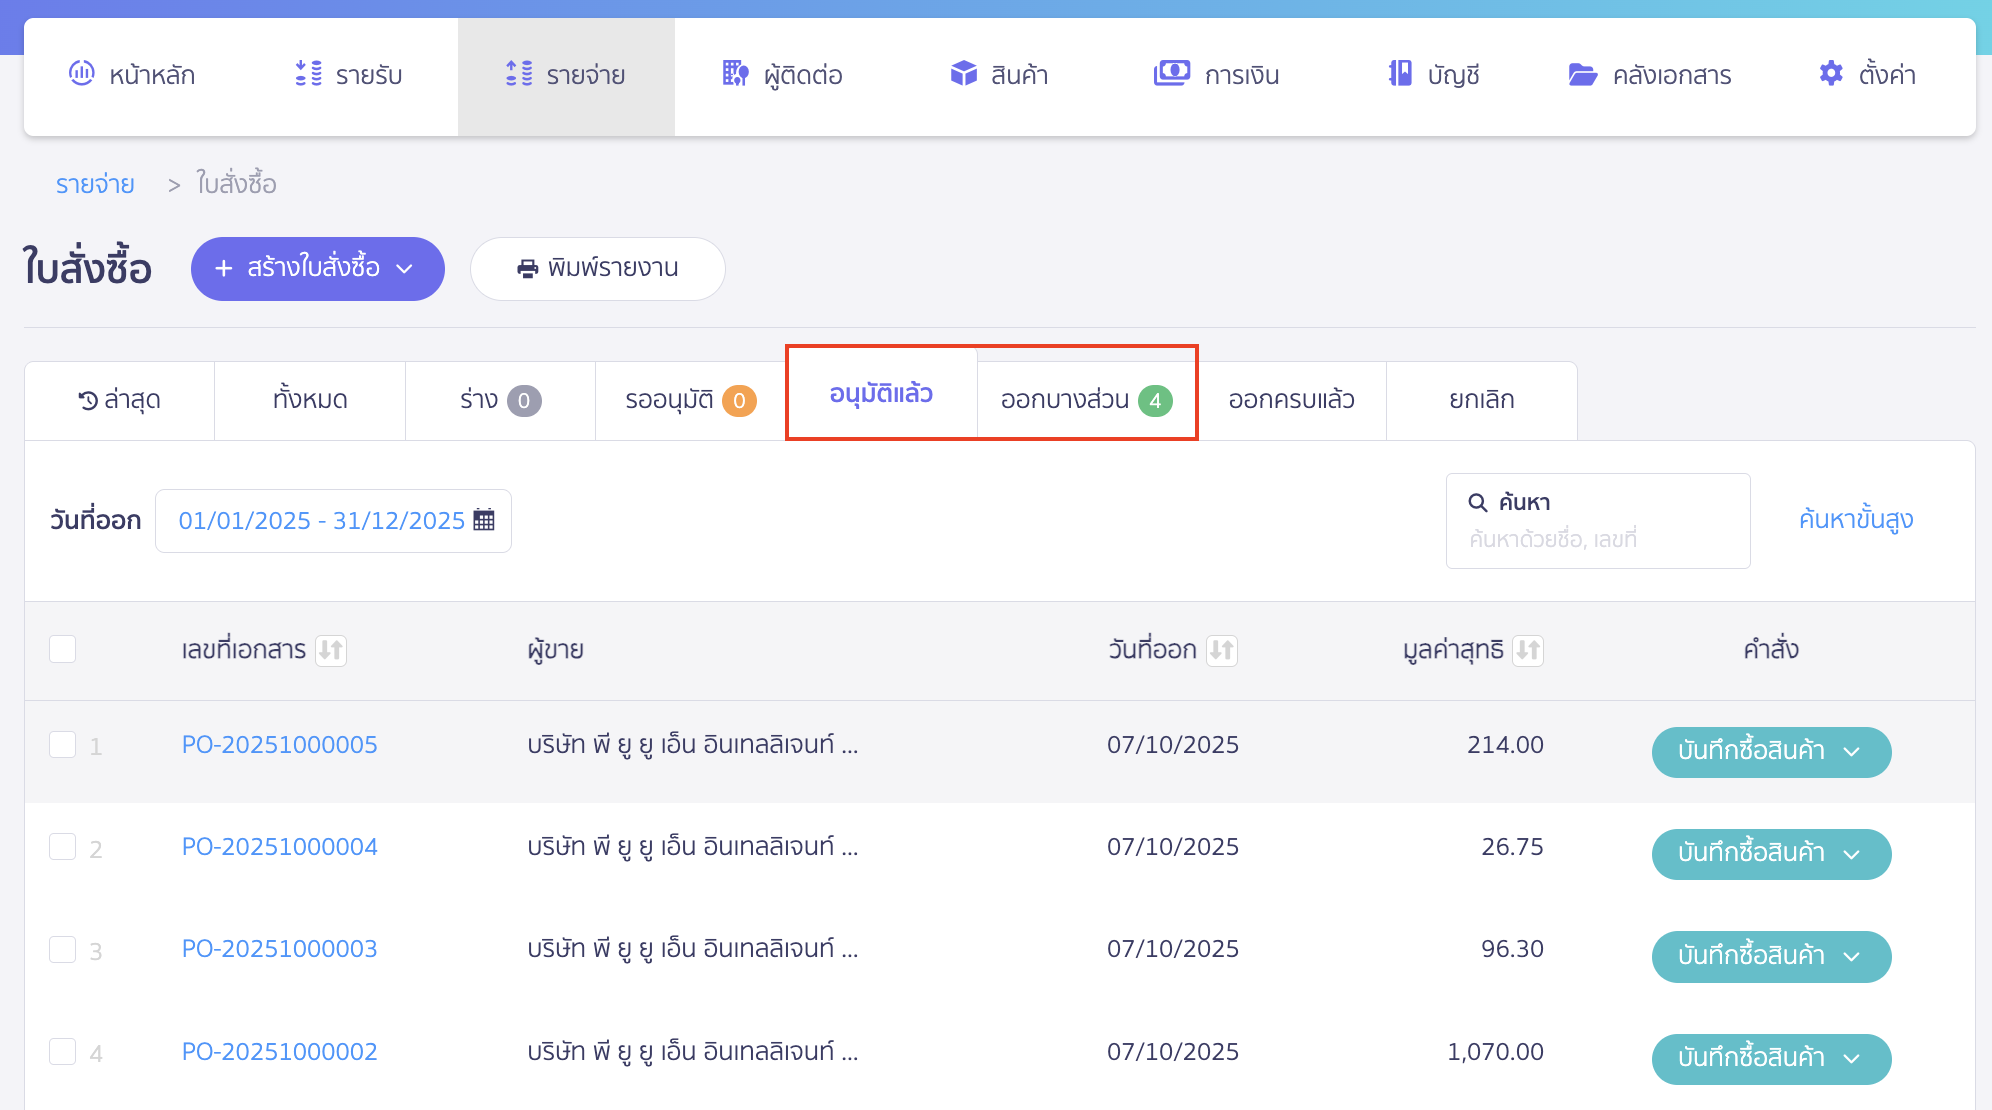Open บันทึกซื้อสินค้า dropdown for PO-20251000004
1992x1110 pixels.
pyautogui.click(x=1852, y=855)
